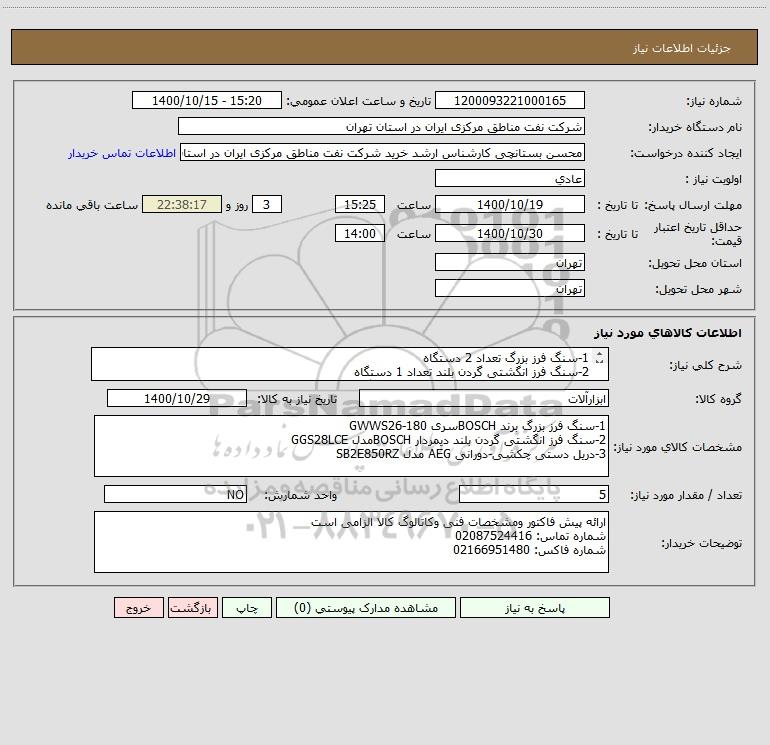Click the label 'تاریخ نیاز به کالا:'
The height and width of the screenshot is (745, 770).
(297, 399)
